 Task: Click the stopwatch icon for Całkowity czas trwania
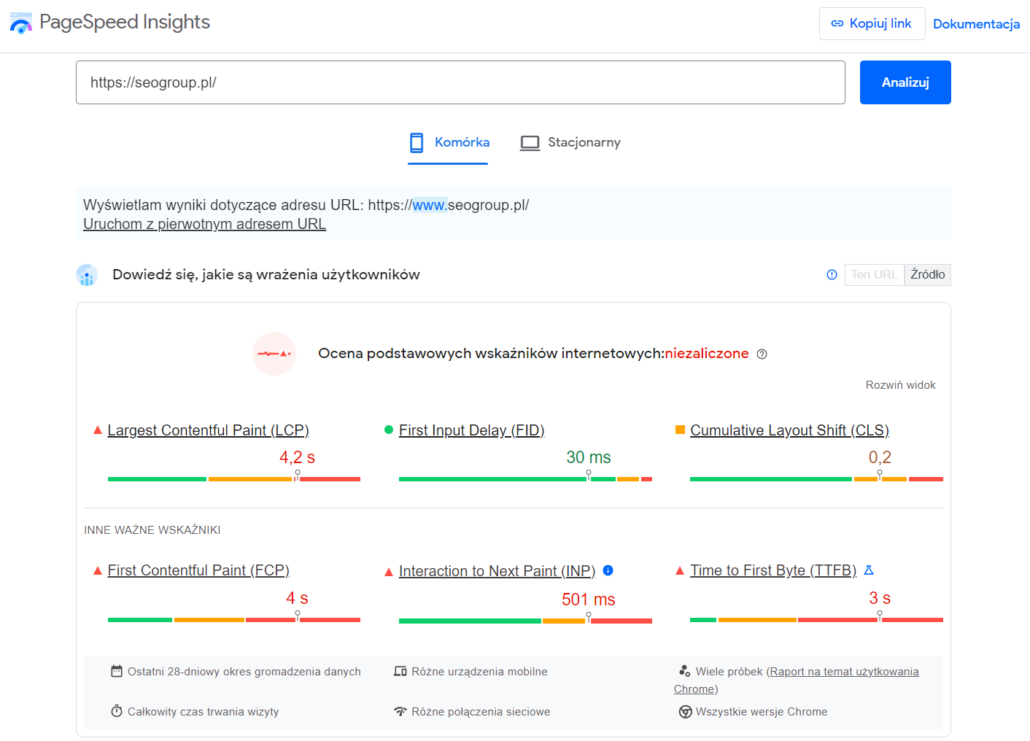tap(116, 711)
